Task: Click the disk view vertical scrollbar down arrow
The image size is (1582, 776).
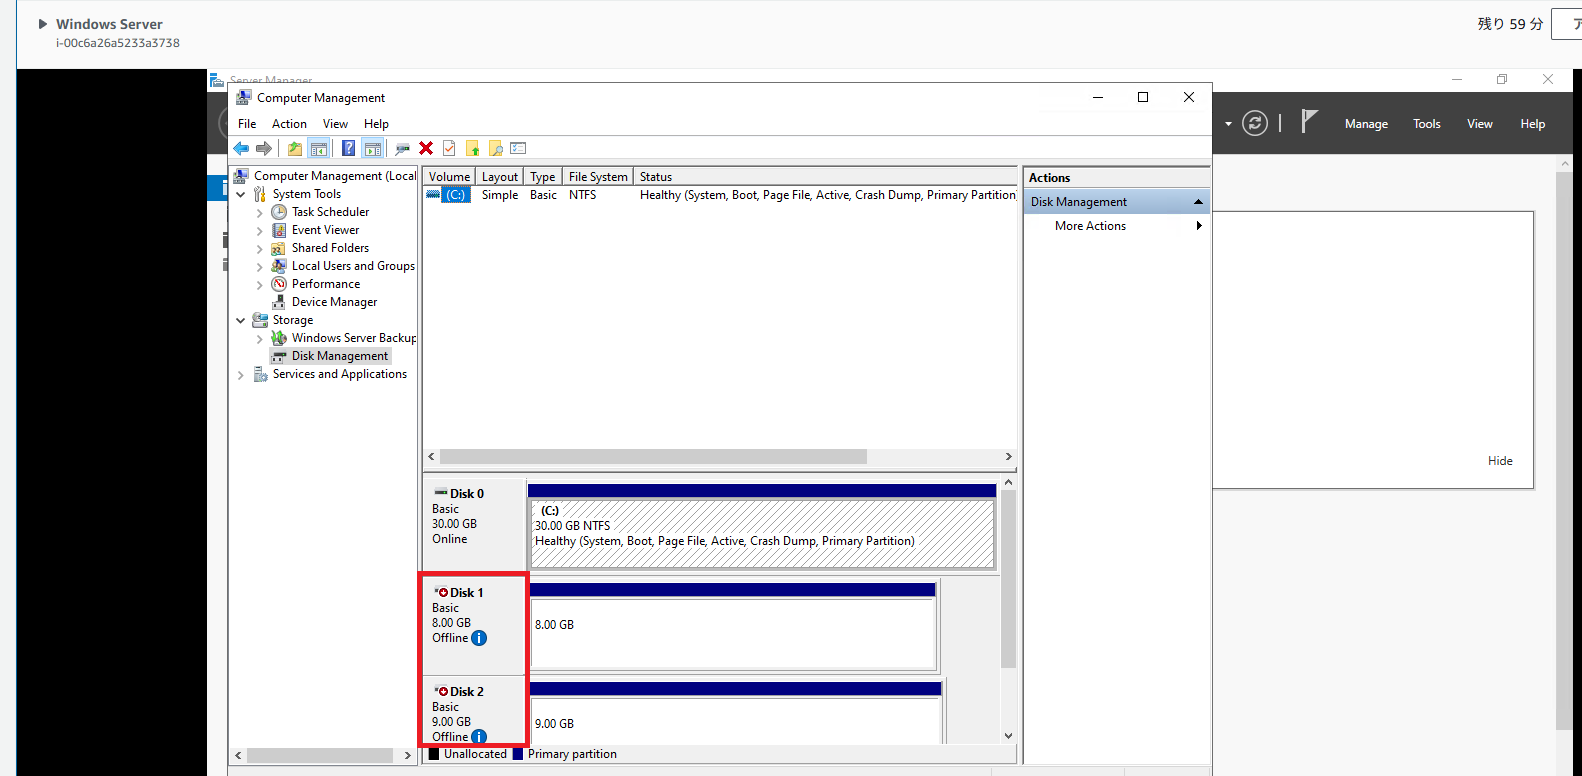Action: click(1008, 736)
